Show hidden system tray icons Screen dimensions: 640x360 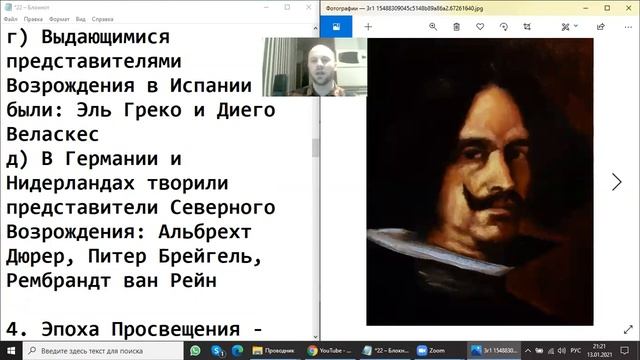528,351
